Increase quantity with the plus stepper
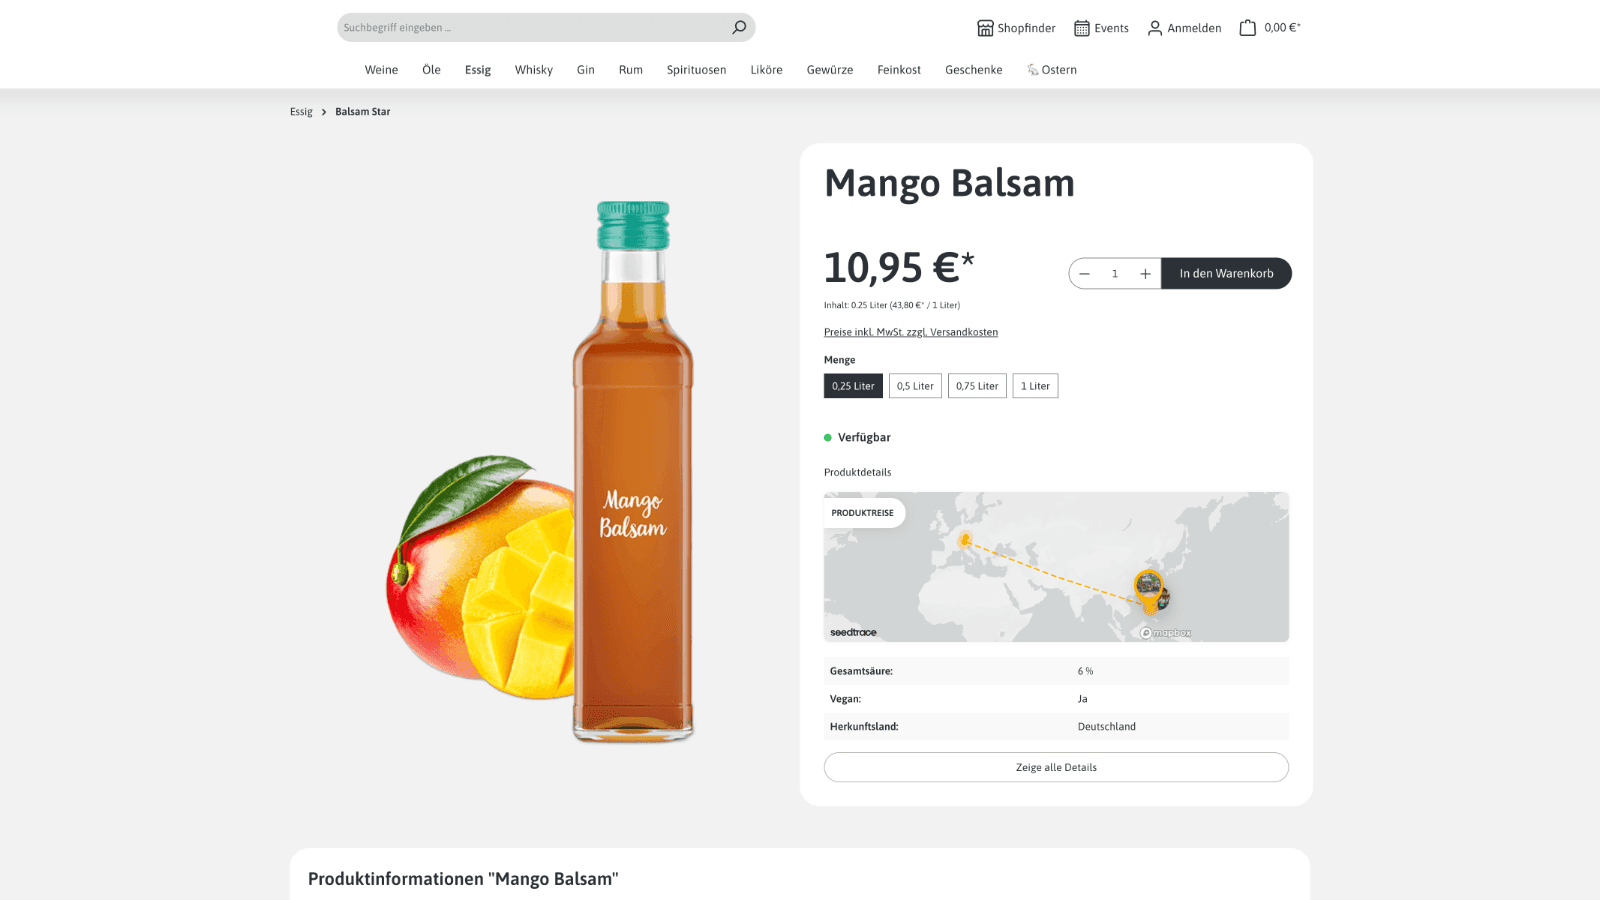1600x900 pixels. click(x=1146, y=273)
